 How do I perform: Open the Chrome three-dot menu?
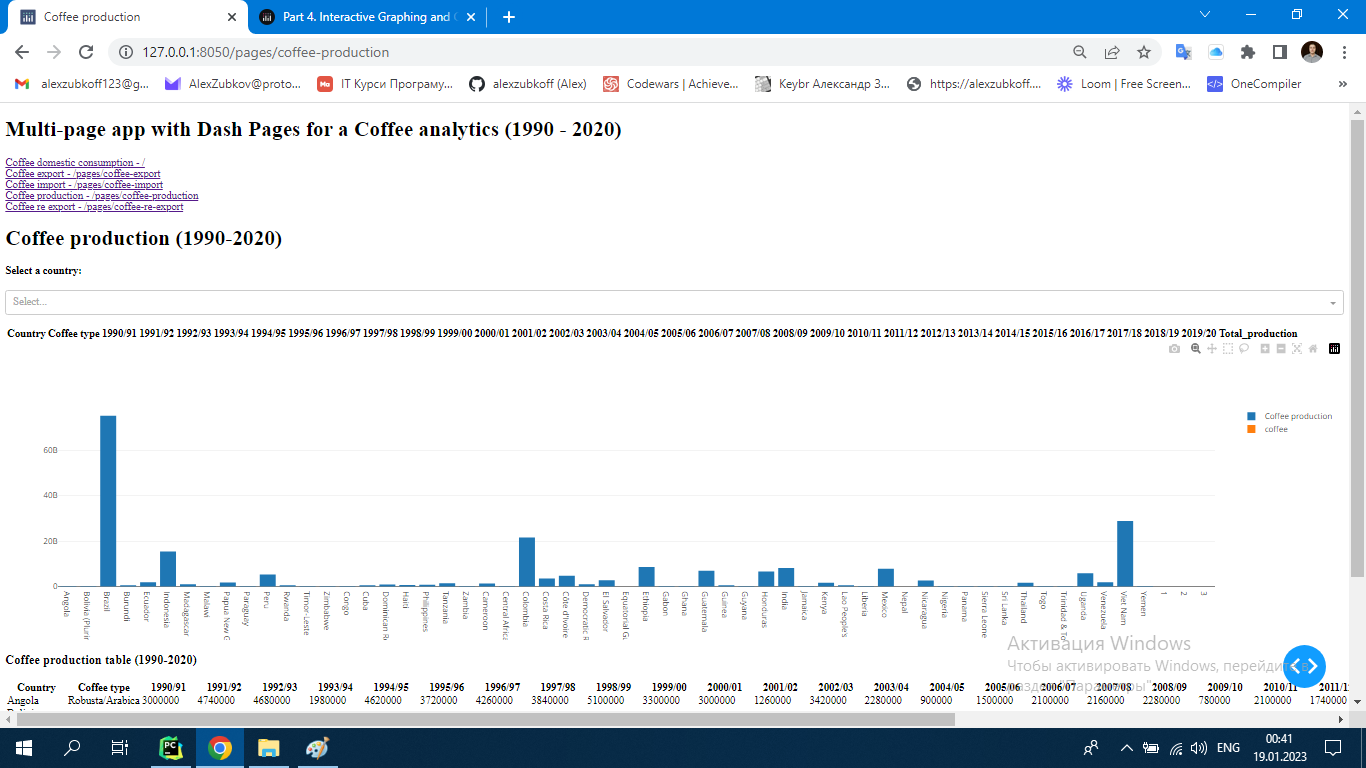[1344, 52]
